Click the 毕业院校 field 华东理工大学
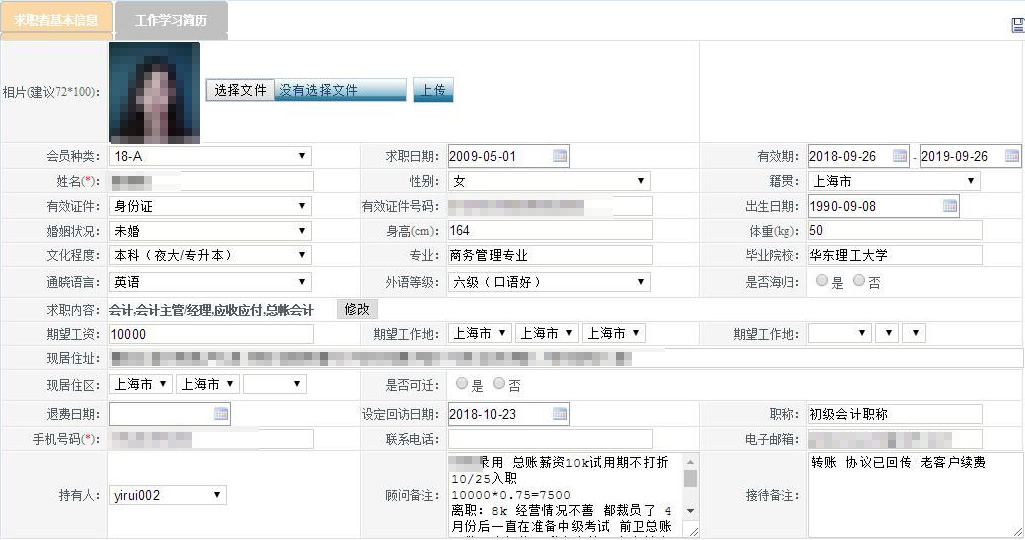Viewport: 1025px width, 540px height. (x=895, y=255)
